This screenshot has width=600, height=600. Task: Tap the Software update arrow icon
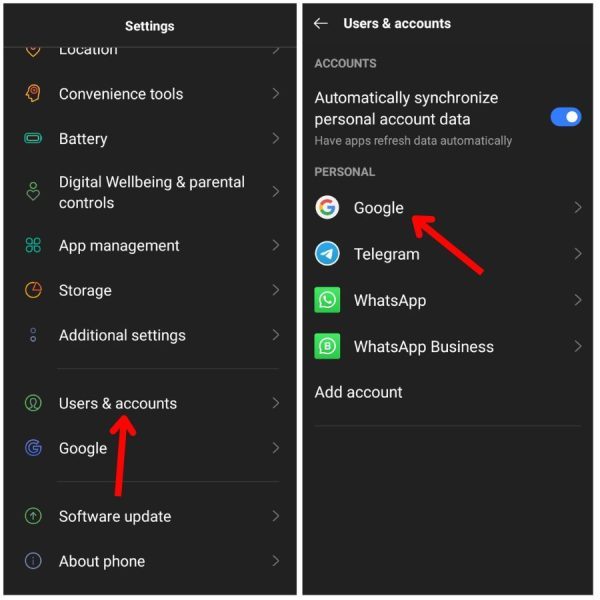click(x=33, y=516)
